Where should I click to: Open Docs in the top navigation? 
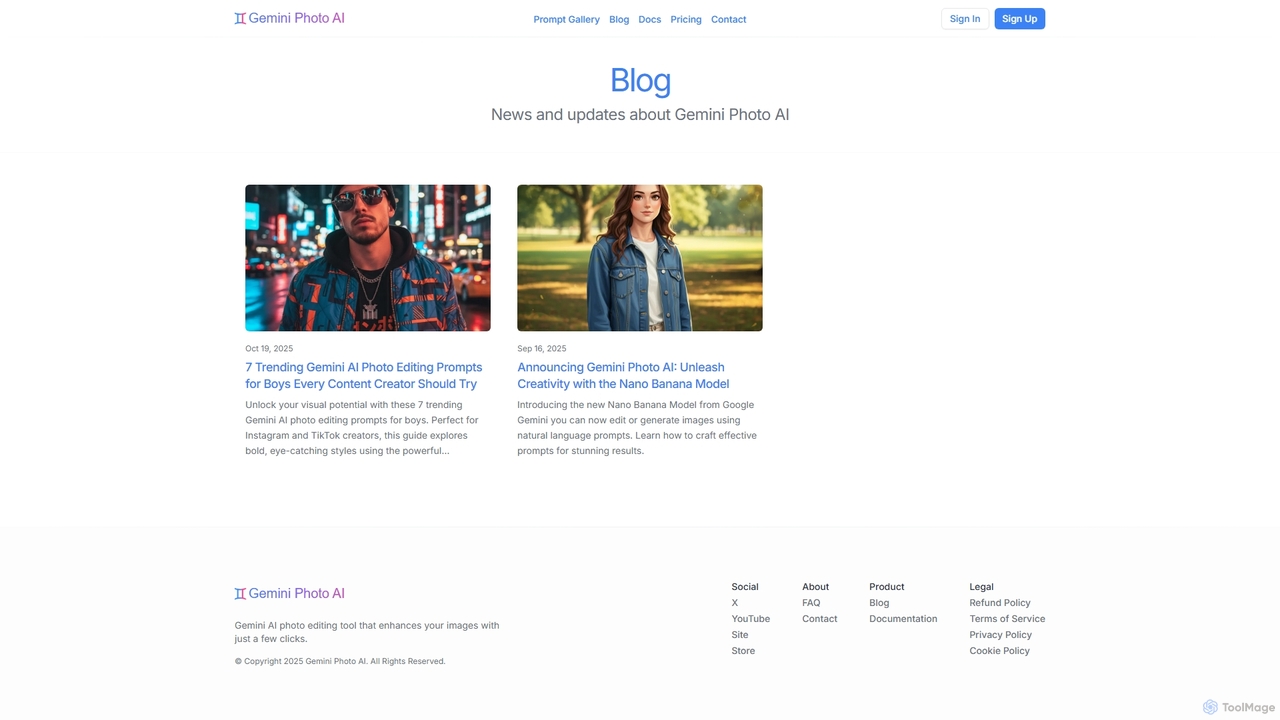650,19
